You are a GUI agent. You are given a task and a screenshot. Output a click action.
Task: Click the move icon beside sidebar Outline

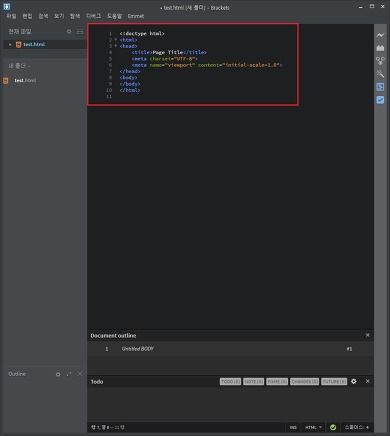[69, 374]
